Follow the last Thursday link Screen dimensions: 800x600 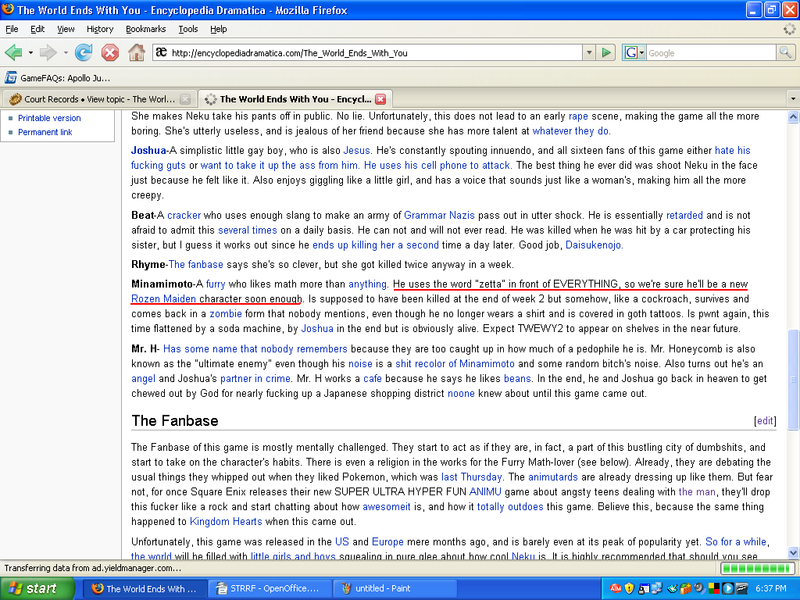pos(471,477)
